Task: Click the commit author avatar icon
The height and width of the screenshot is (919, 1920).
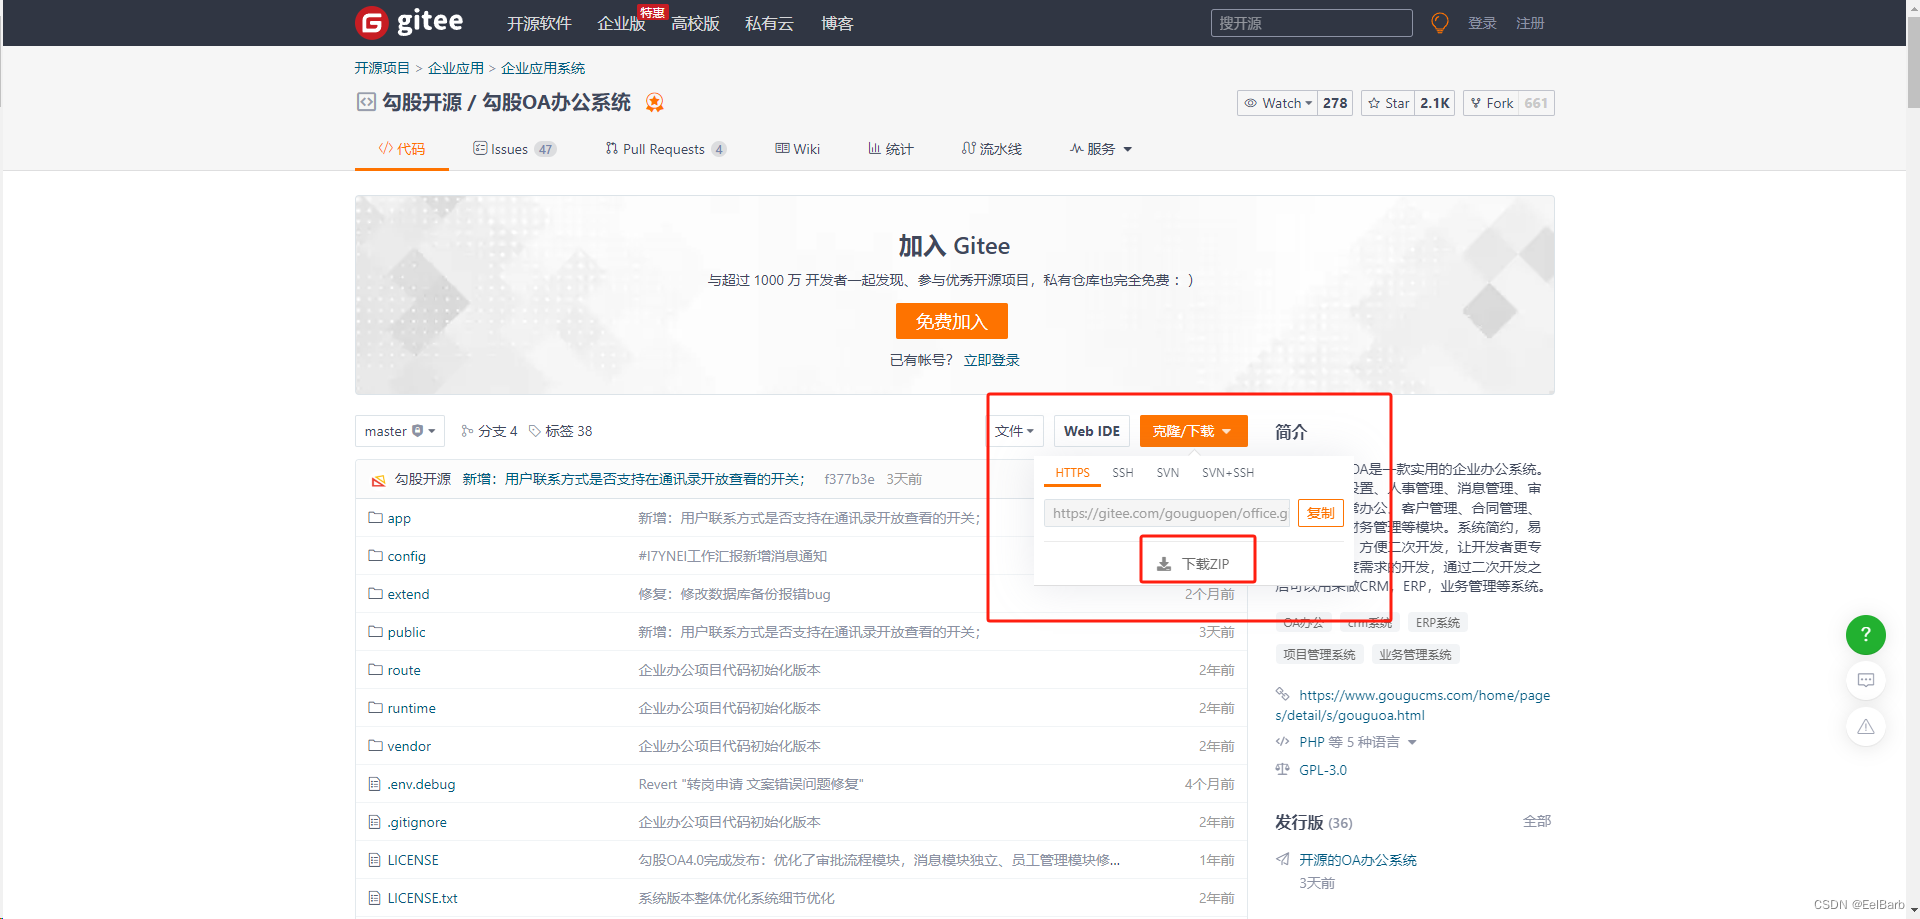Action: 378,480
